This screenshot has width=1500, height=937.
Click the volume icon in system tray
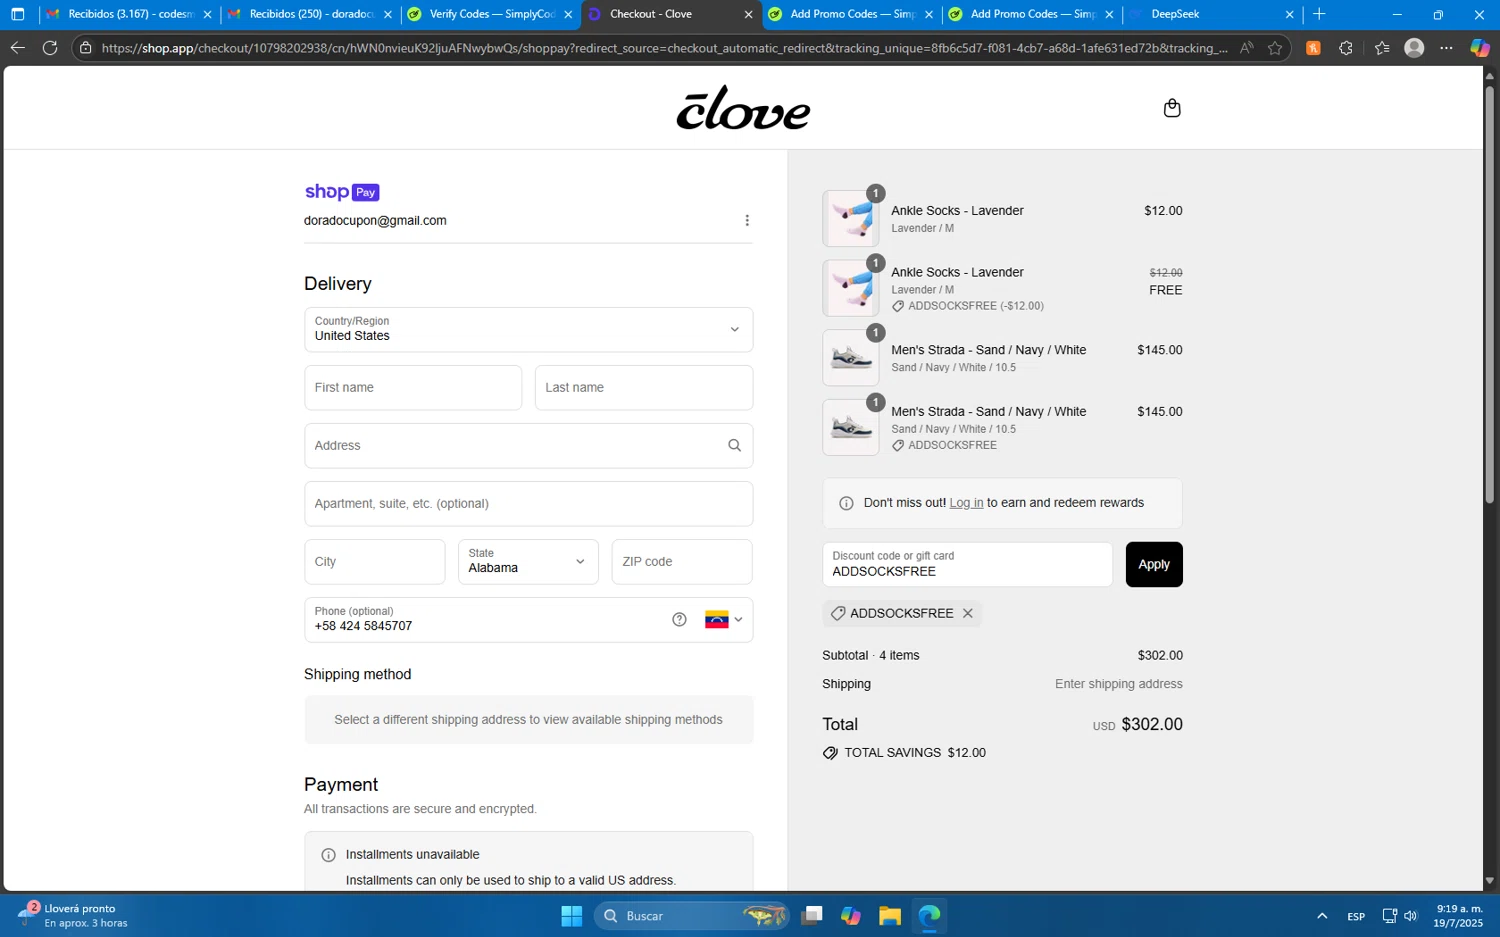point(1410,916)
